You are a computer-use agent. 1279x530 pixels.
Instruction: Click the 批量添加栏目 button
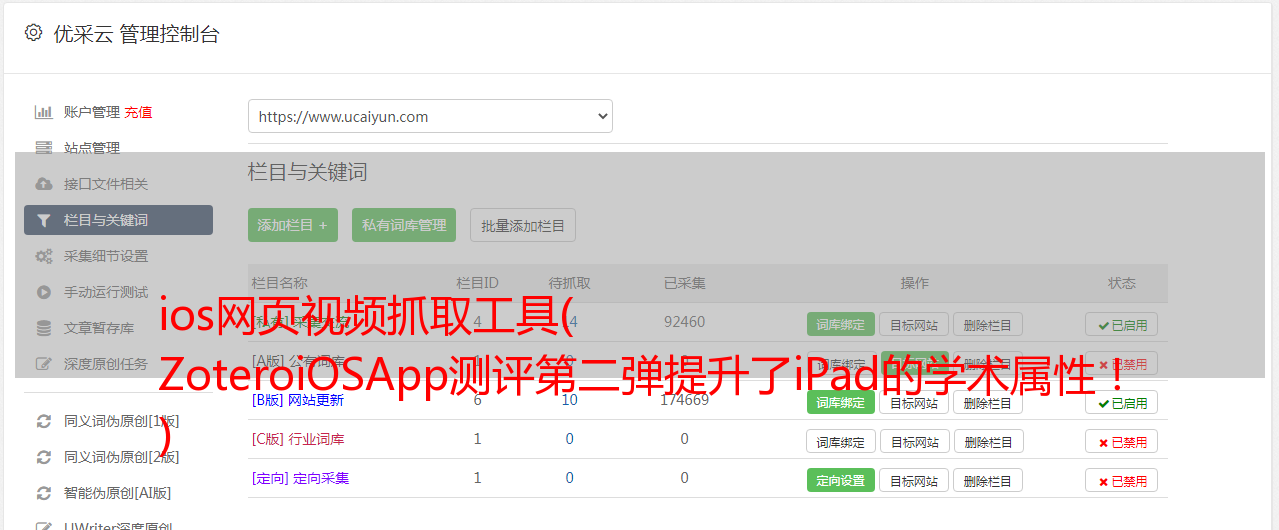[x=523, y=225]
